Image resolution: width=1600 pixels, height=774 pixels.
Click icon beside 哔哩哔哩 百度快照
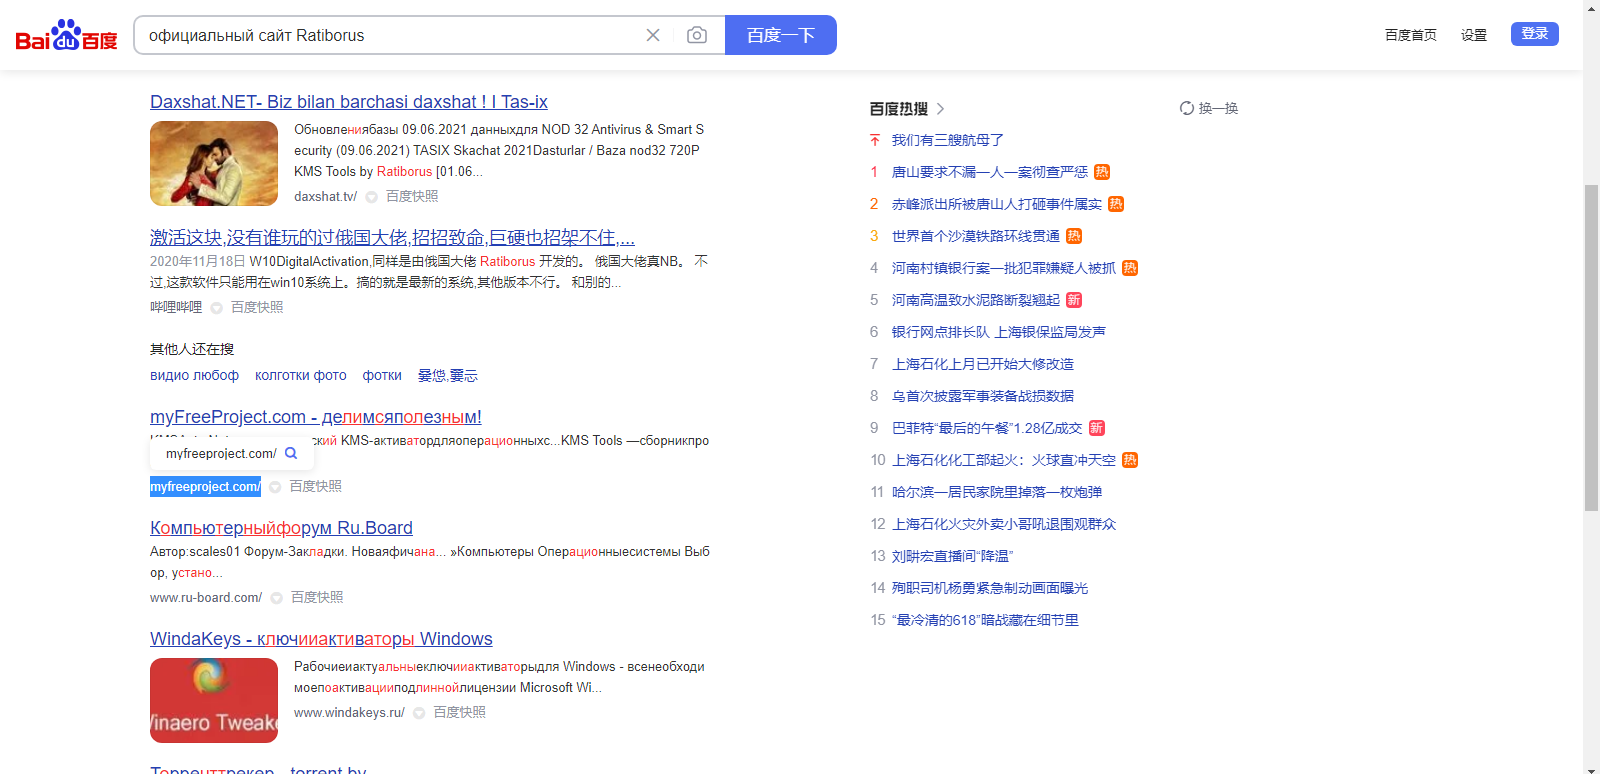click(x=216, y=308)
